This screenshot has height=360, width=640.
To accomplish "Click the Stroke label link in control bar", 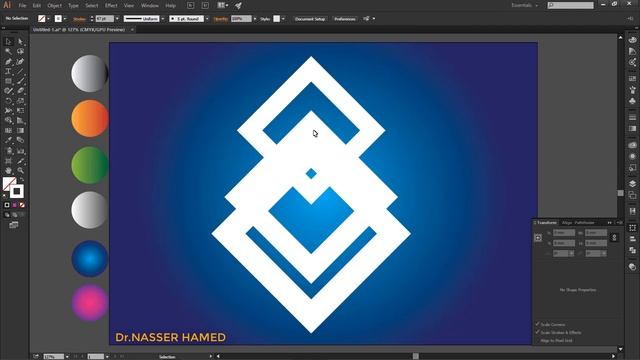I will point(79,19).
